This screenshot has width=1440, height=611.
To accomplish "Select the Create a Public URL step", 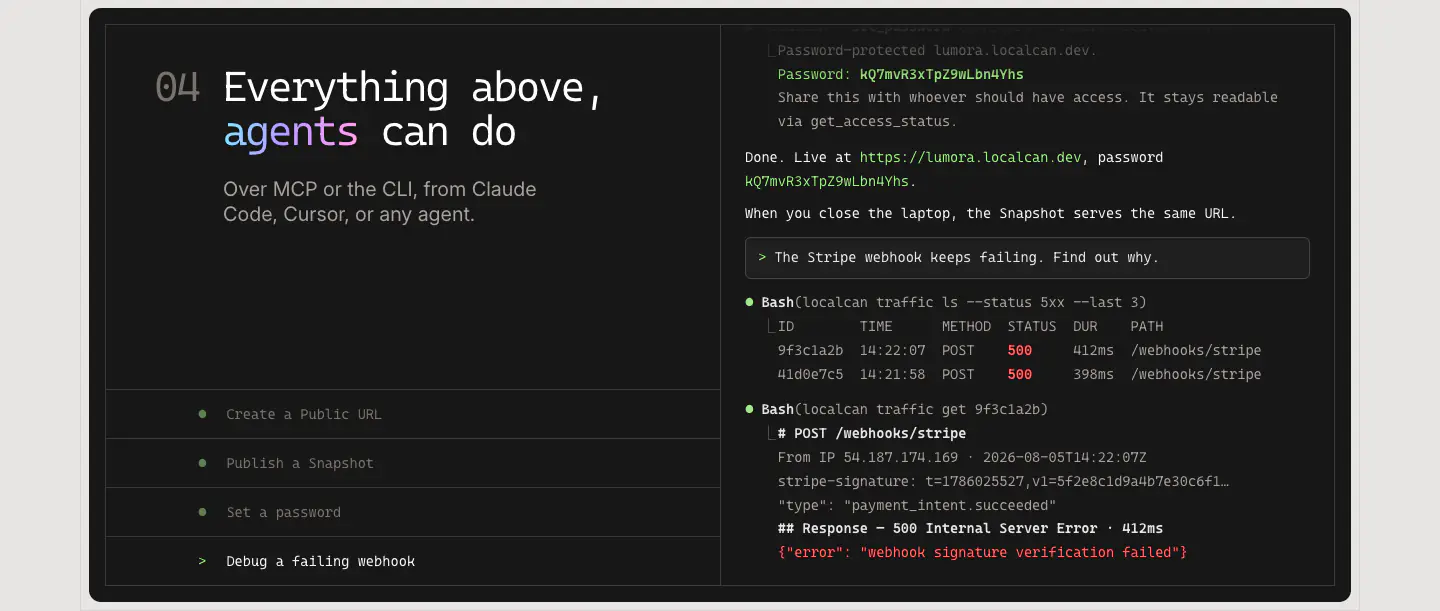I will point(412,414).
